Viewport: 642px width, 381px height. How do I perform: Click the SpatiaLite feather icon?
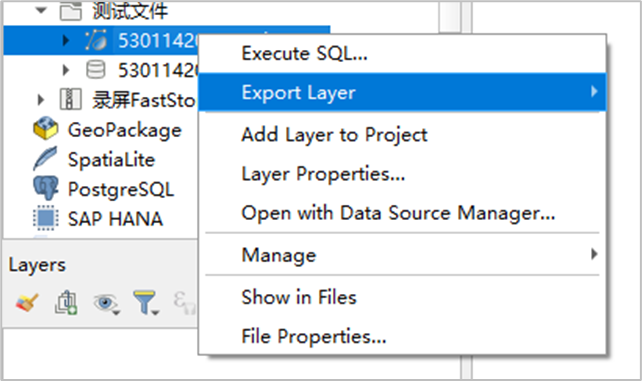pos(45,159)
